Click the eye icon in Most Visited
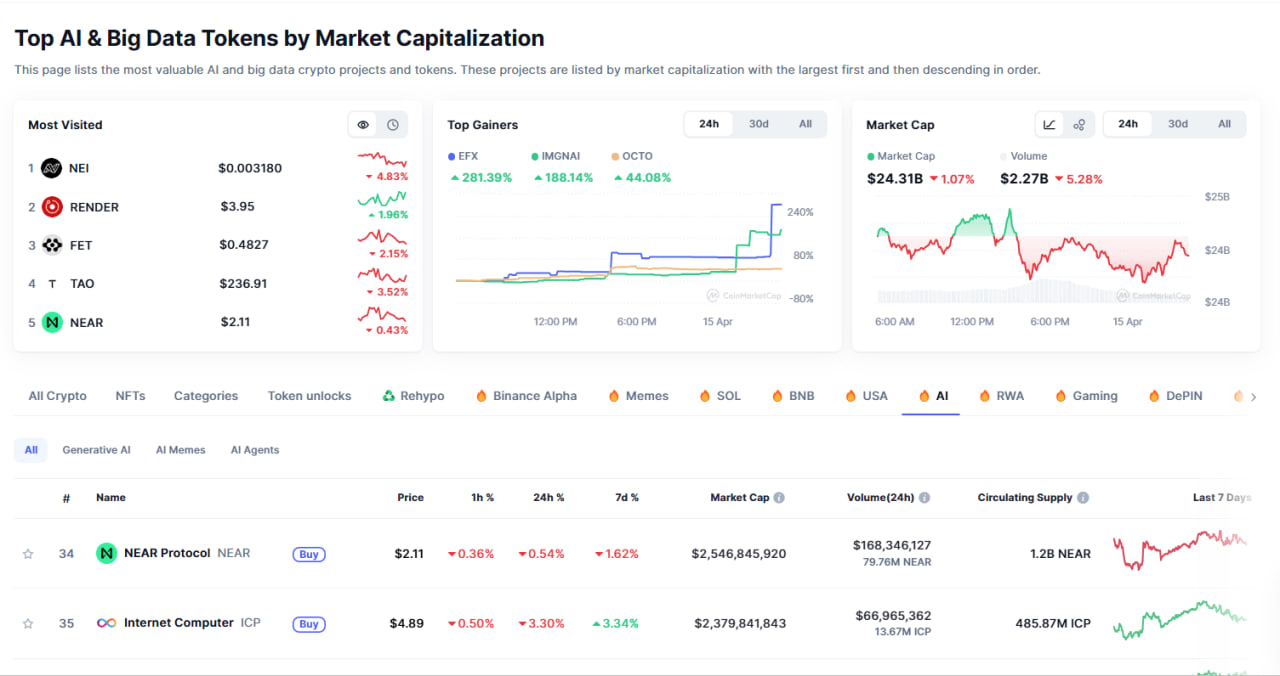 click(x=363, y=125)
